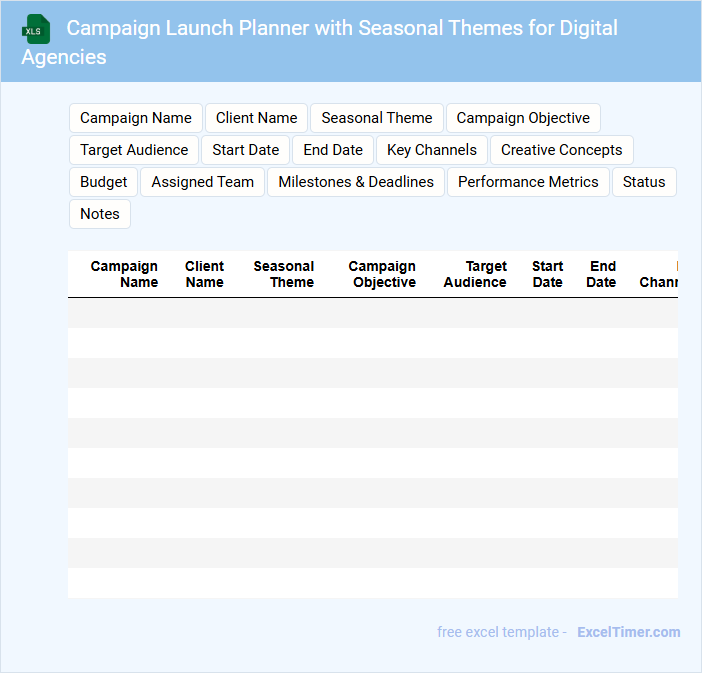This screenshot has width=702, height=673.
Task: Select the Performance Metrics tag
Action: point(528,182)
